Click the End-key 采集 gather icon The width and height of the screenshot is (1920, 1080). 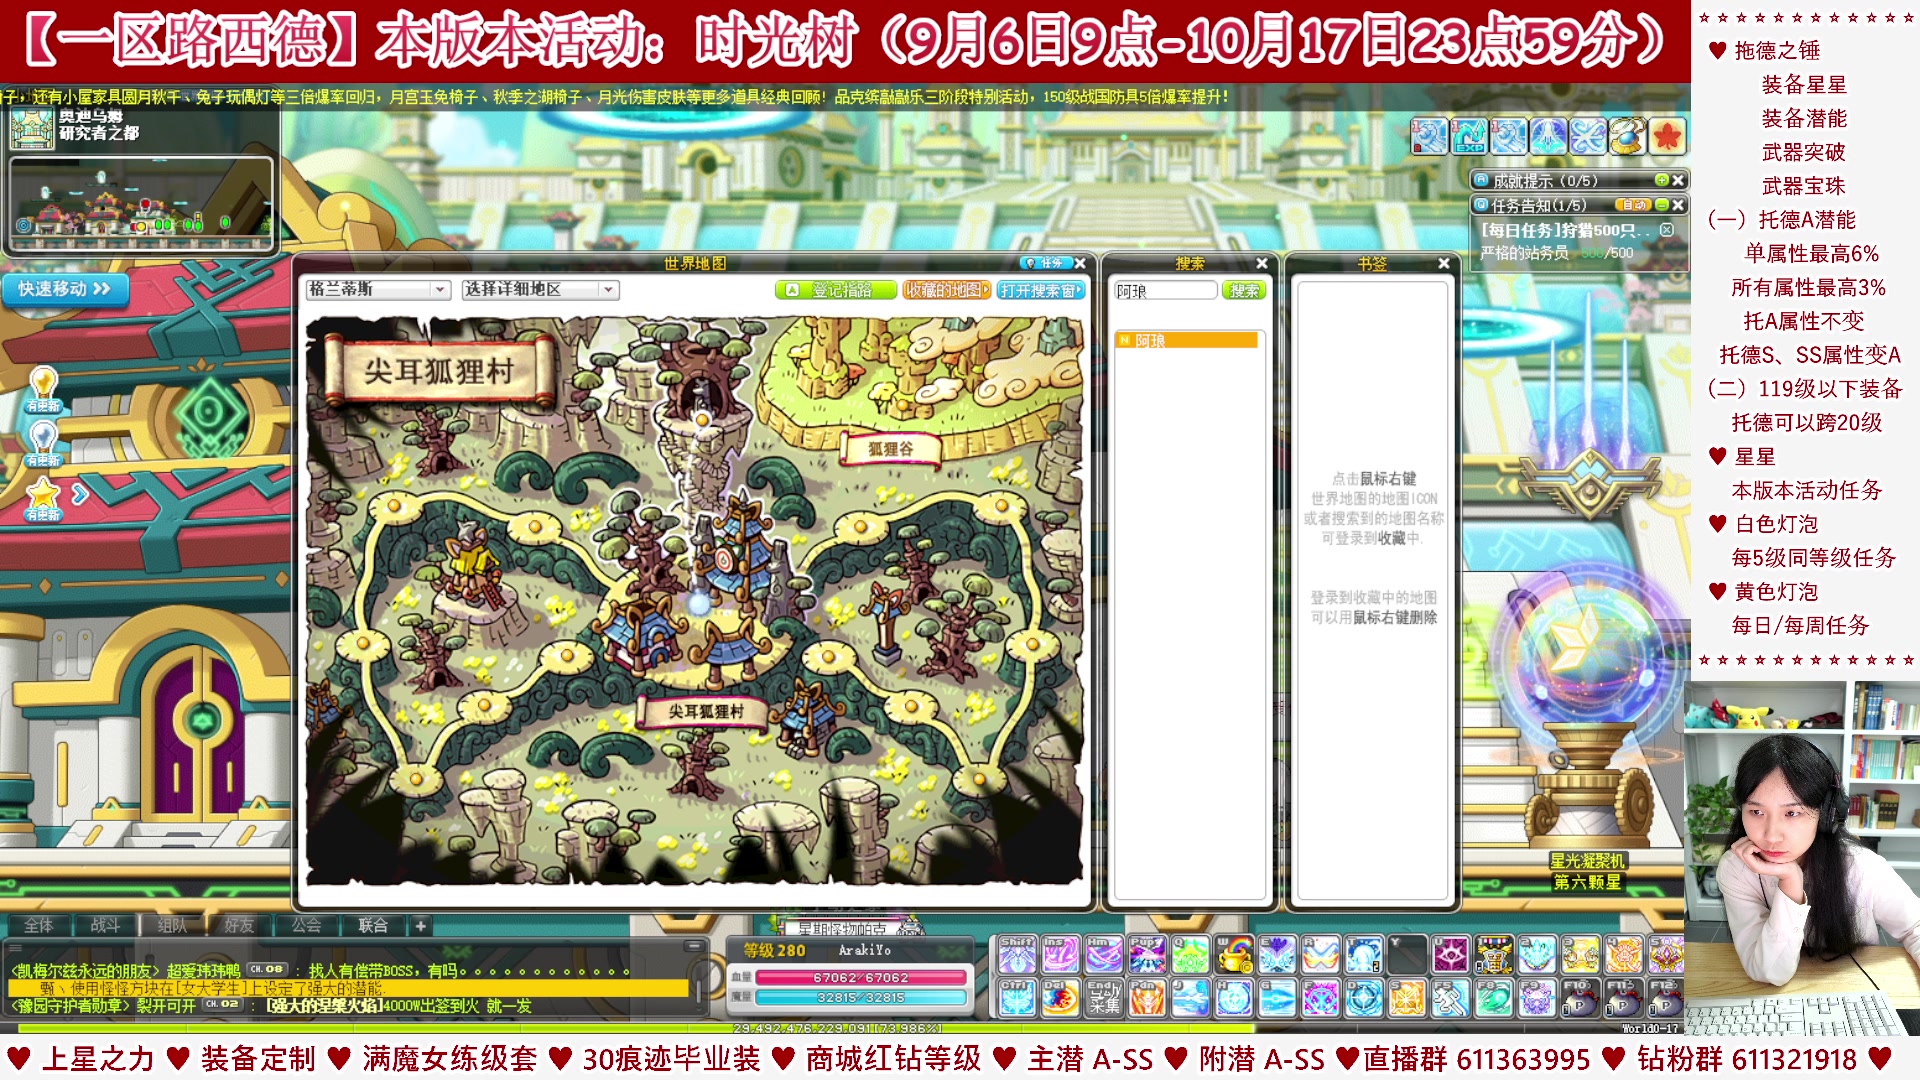(1103, 997)
